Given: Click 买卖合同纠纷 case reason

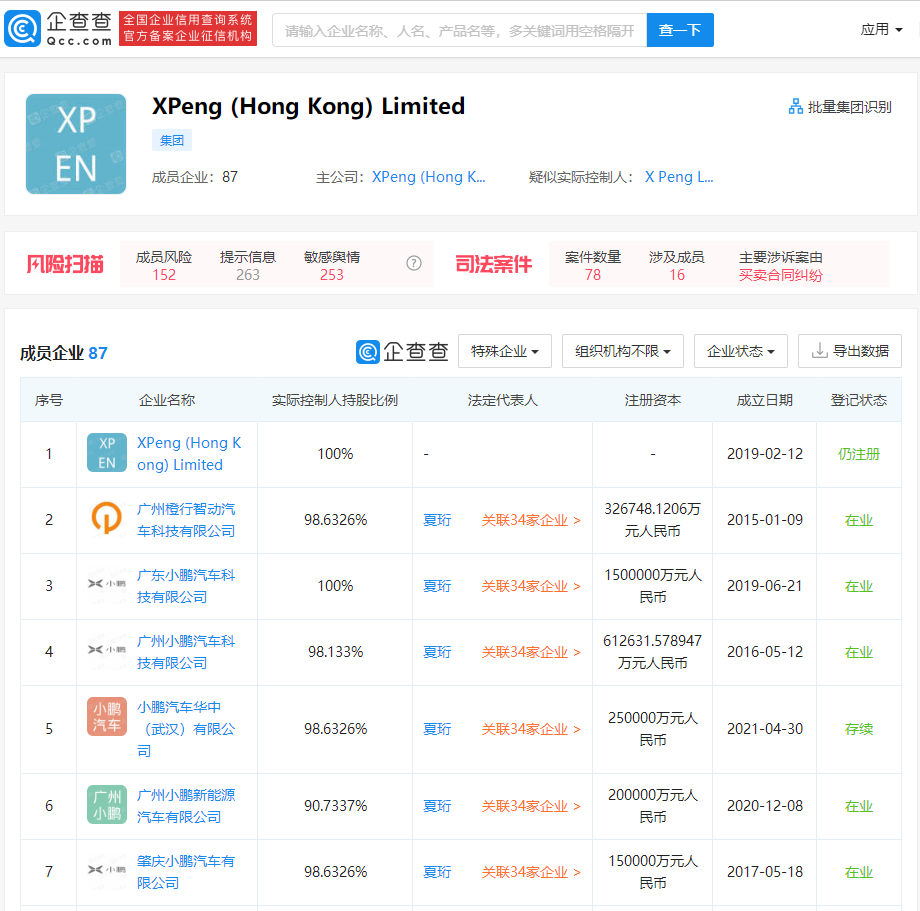Looking at the screenshot, I should 780,275.
